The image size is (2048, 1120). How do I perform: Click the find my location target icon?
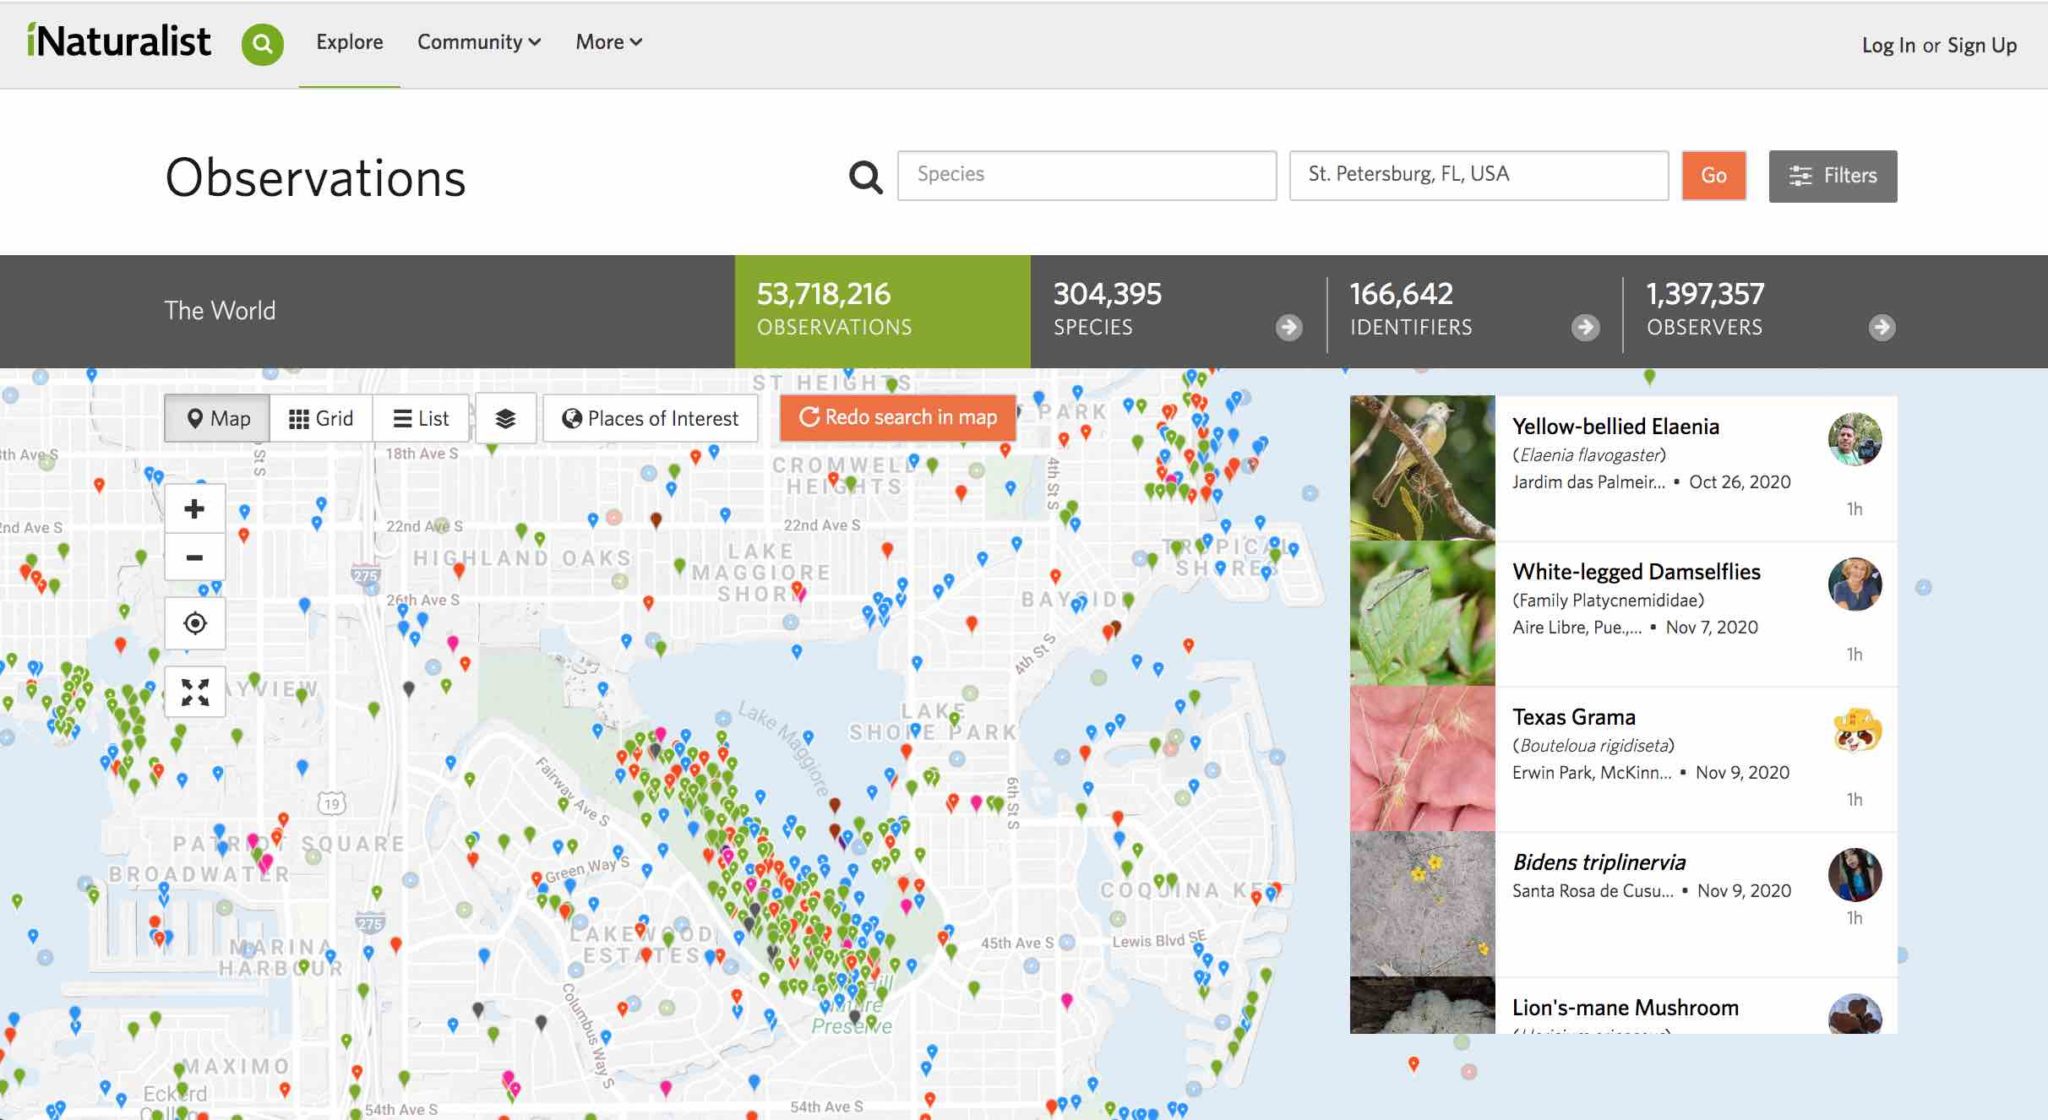click(195, 623)
